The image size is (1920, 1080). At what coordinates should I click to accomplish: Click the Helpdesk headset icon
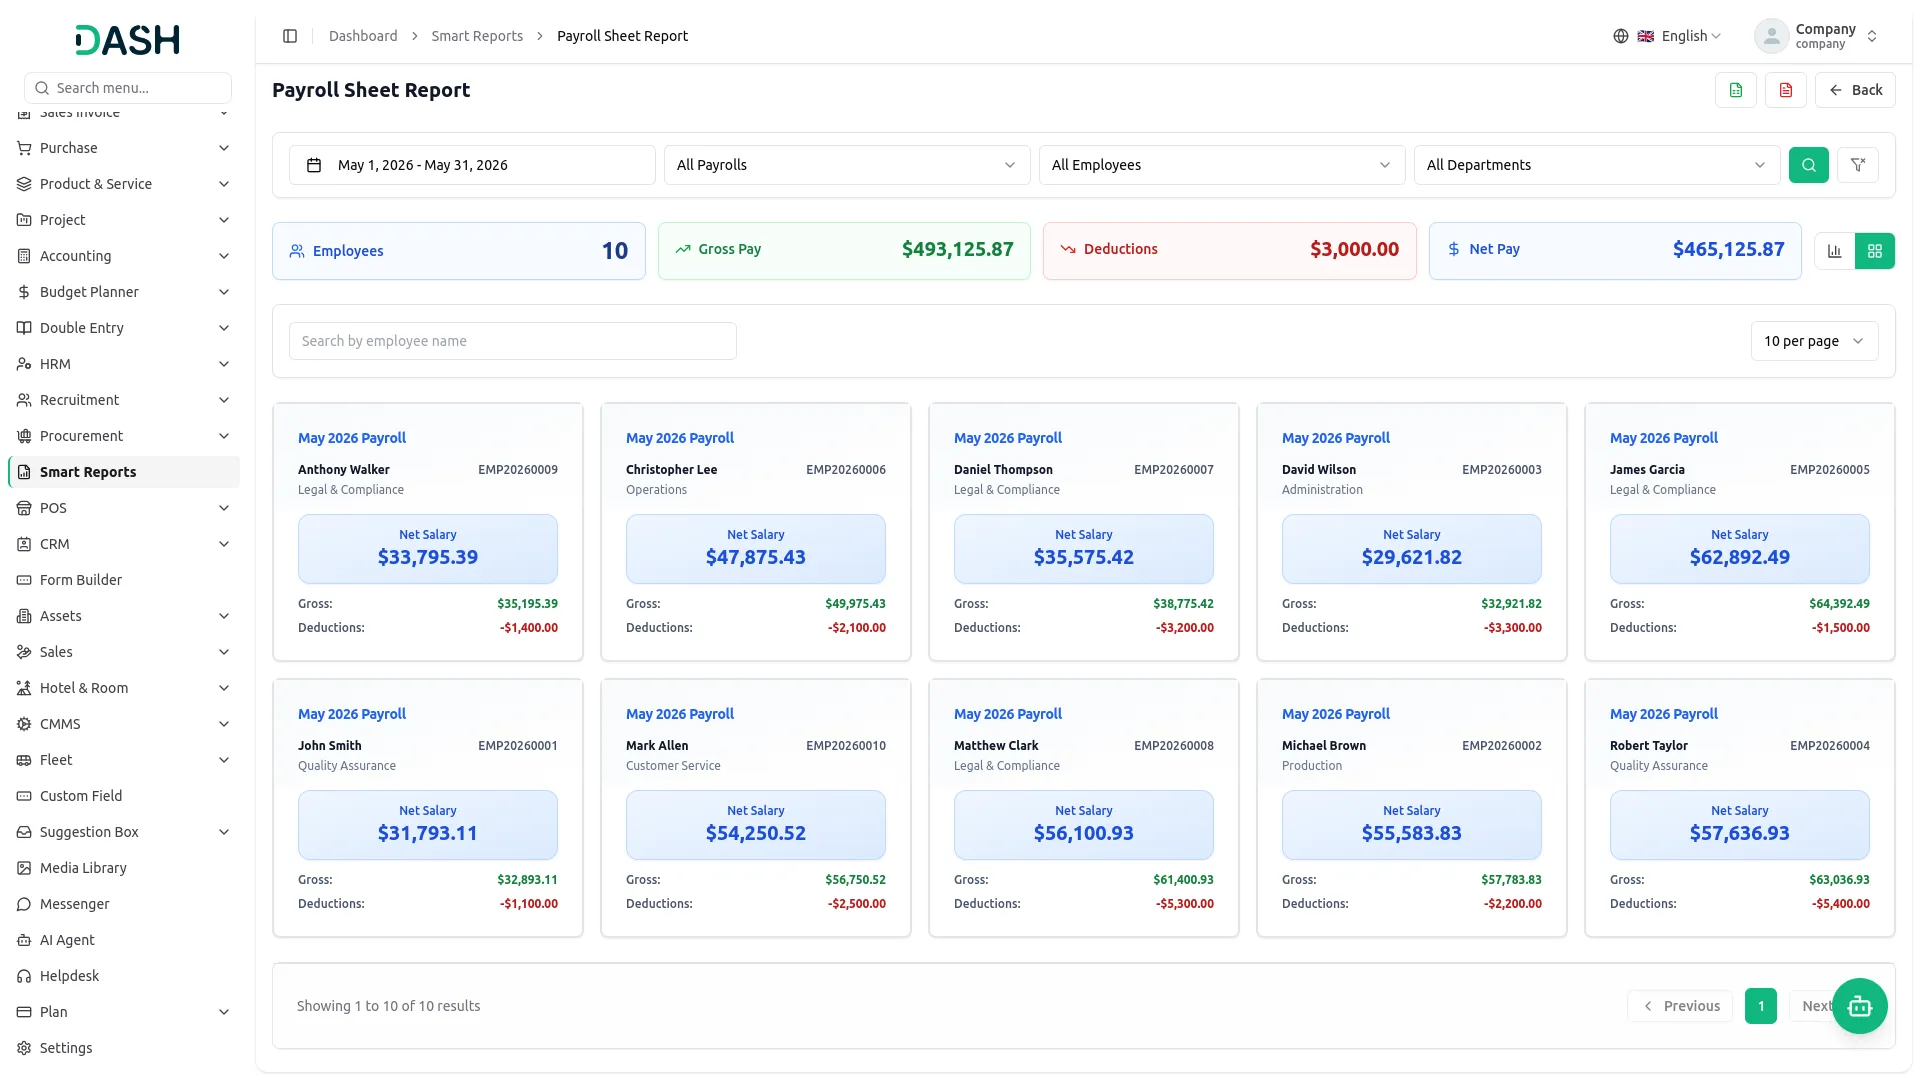24,976
